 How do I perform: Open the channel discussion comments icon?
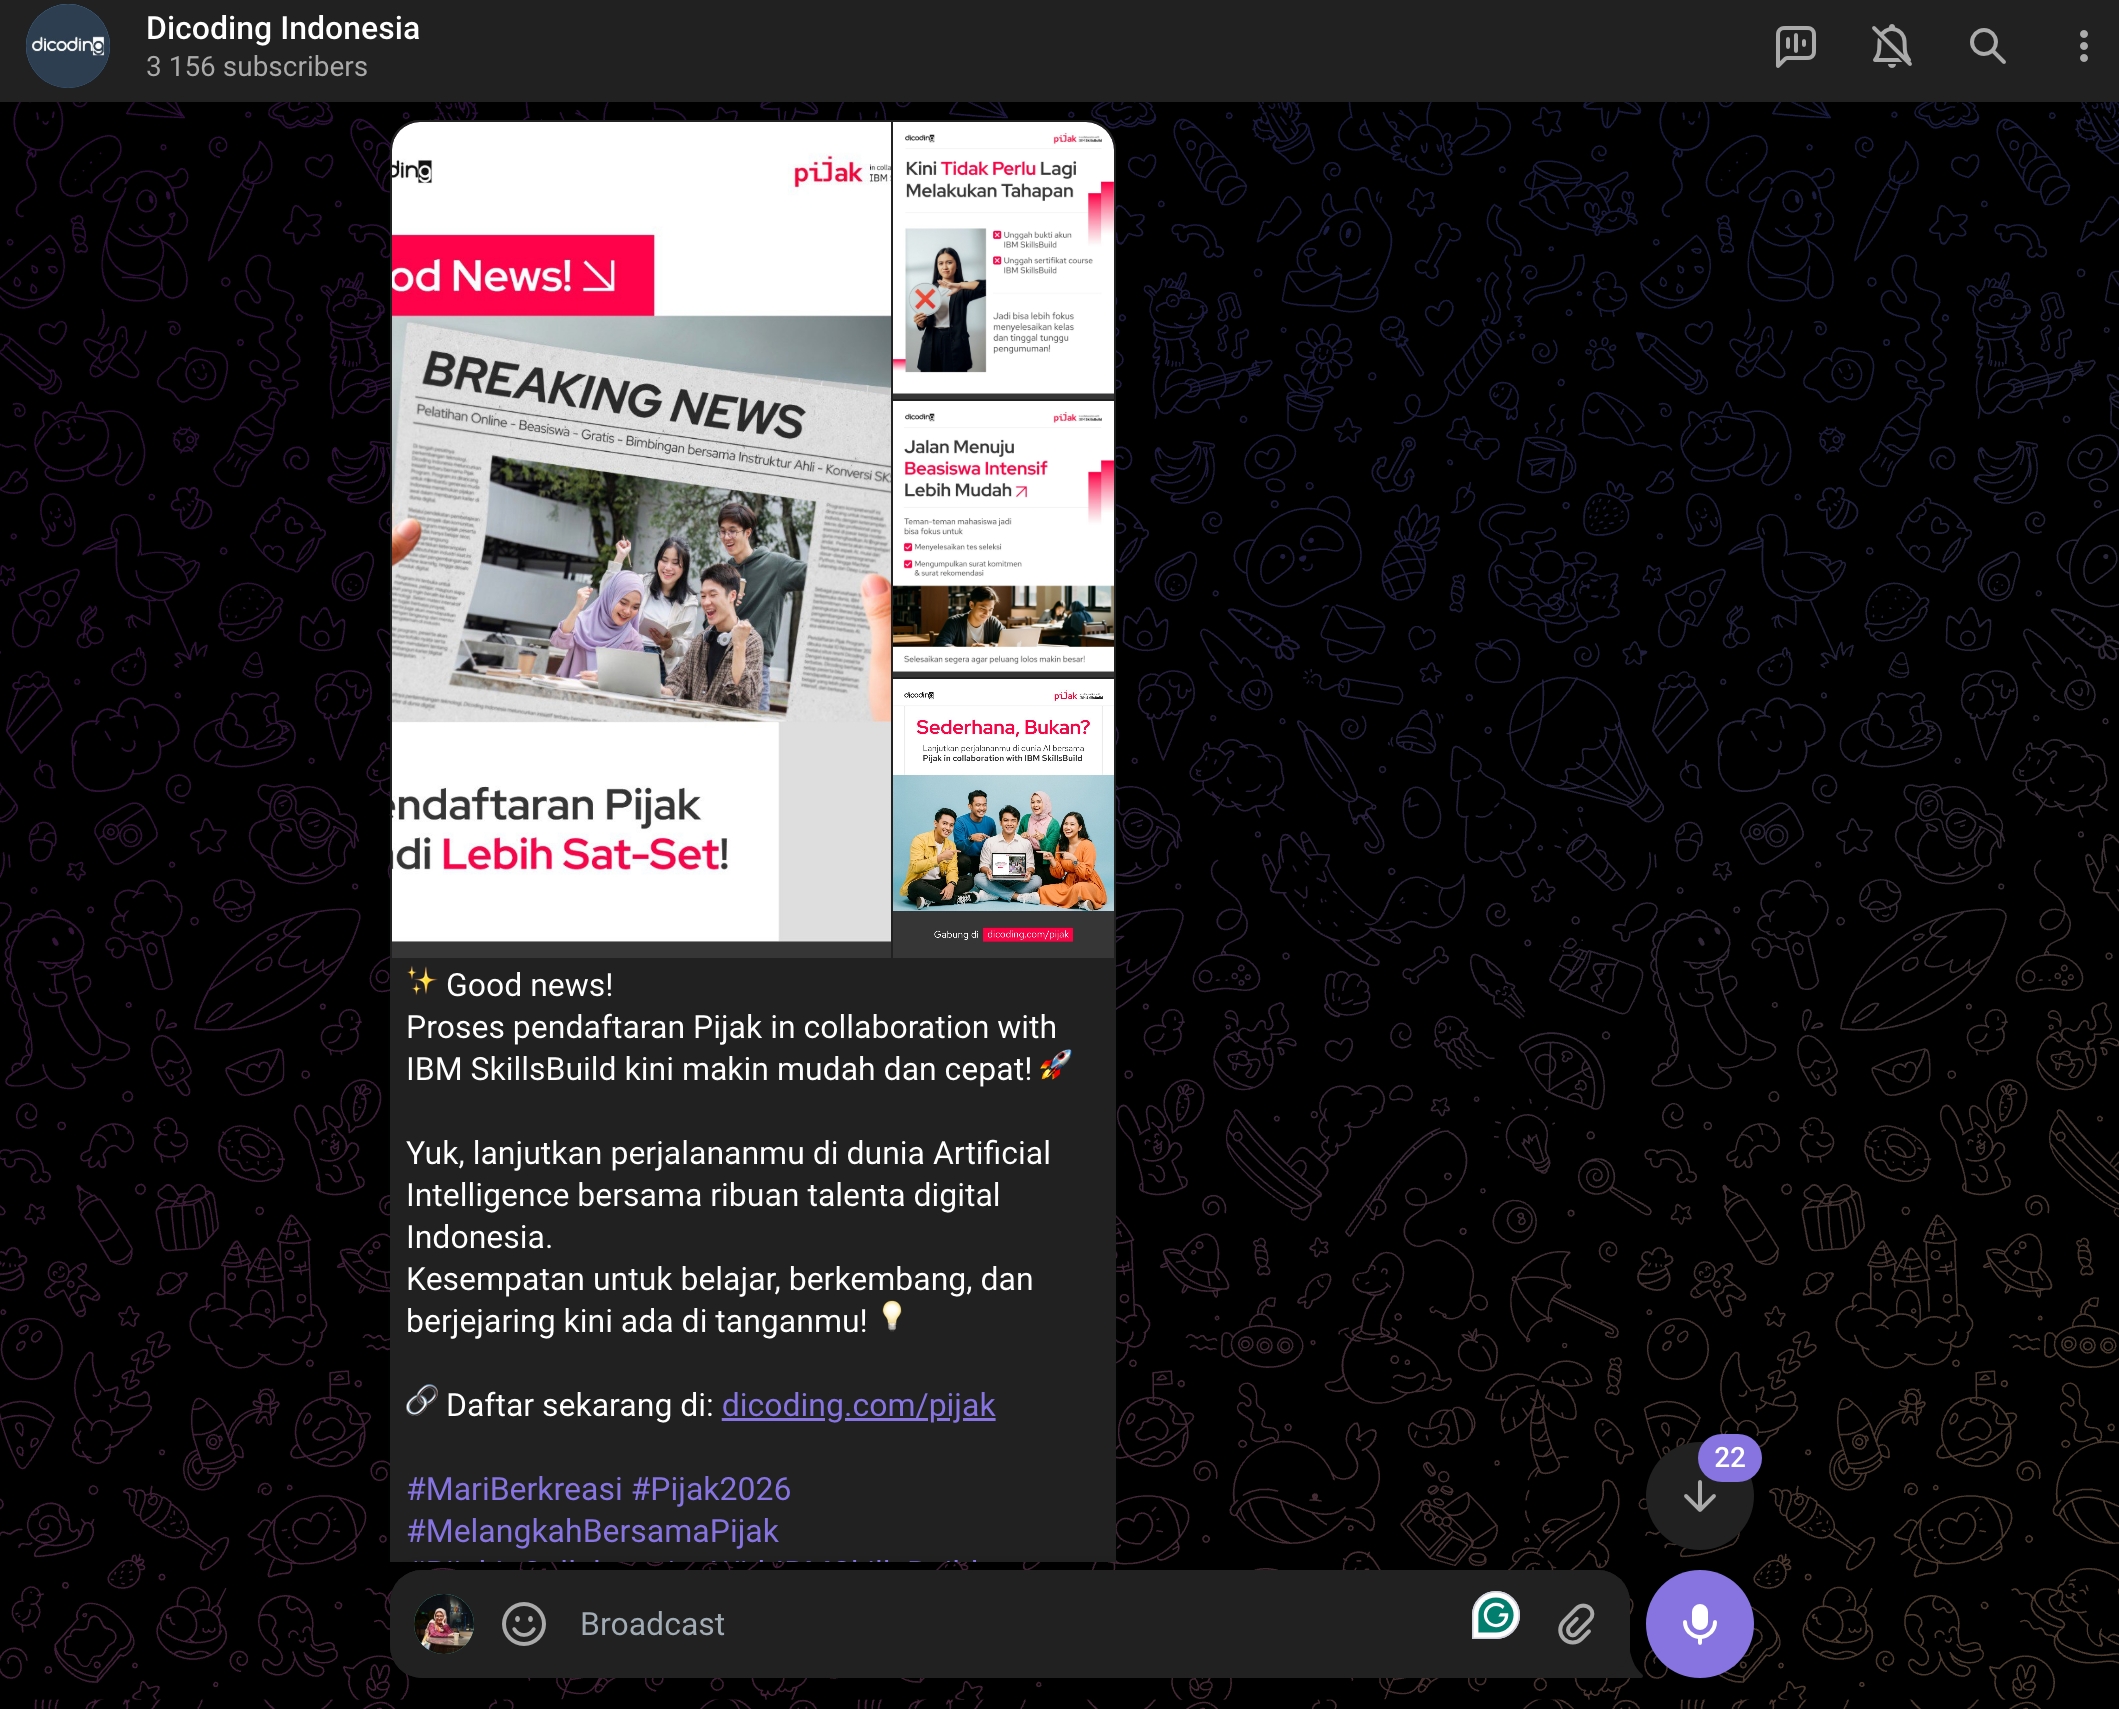pos(1795,47)
